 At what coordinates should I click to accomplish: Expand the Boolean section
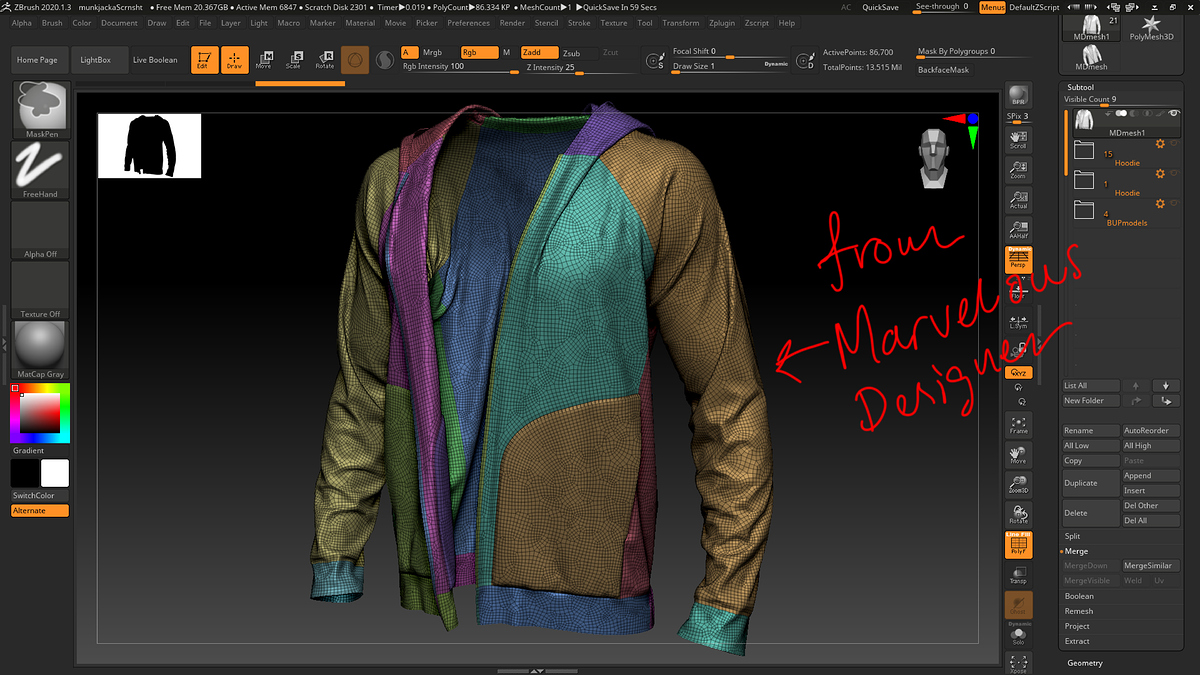(1079, 597)
